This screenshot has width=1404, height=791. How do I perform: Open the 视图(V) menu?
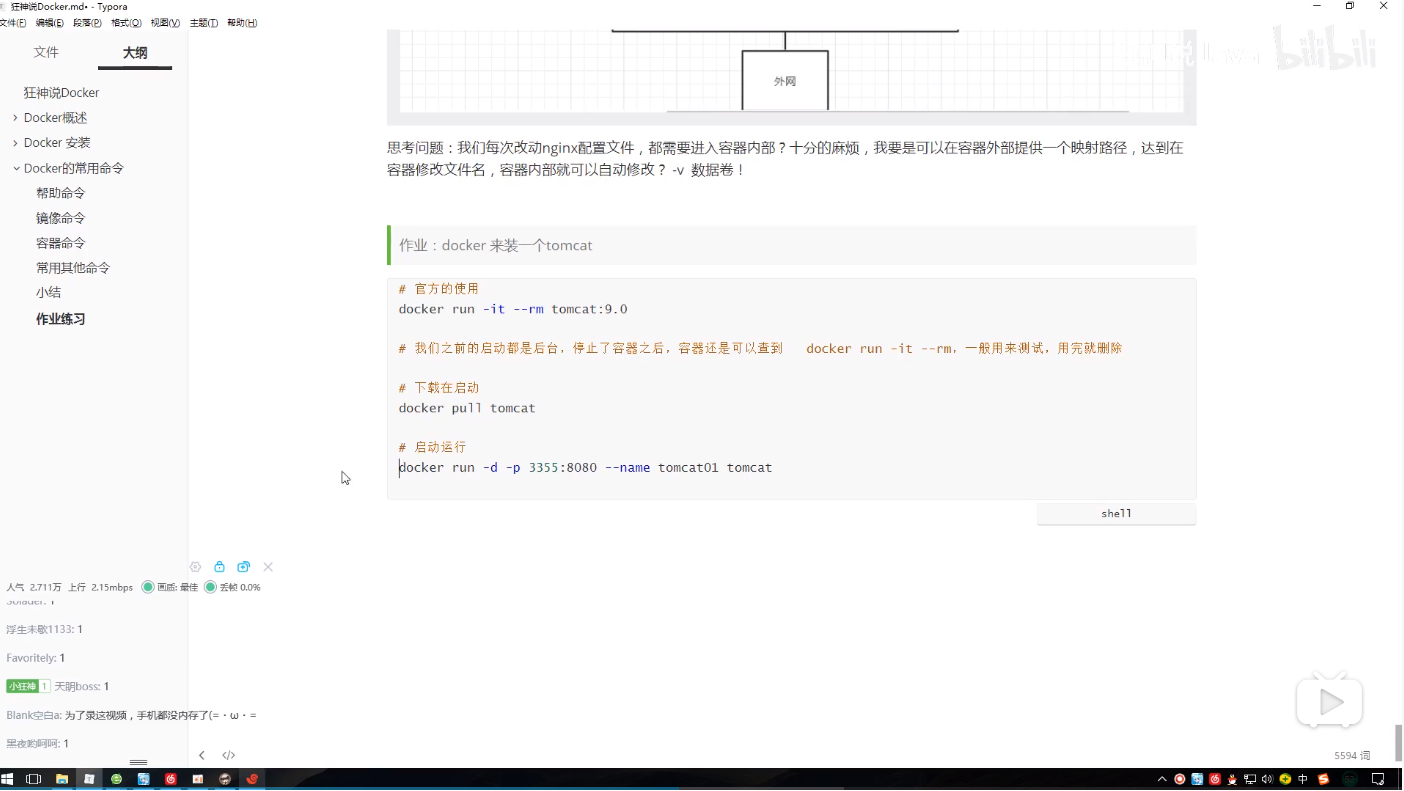coord(165,23)
